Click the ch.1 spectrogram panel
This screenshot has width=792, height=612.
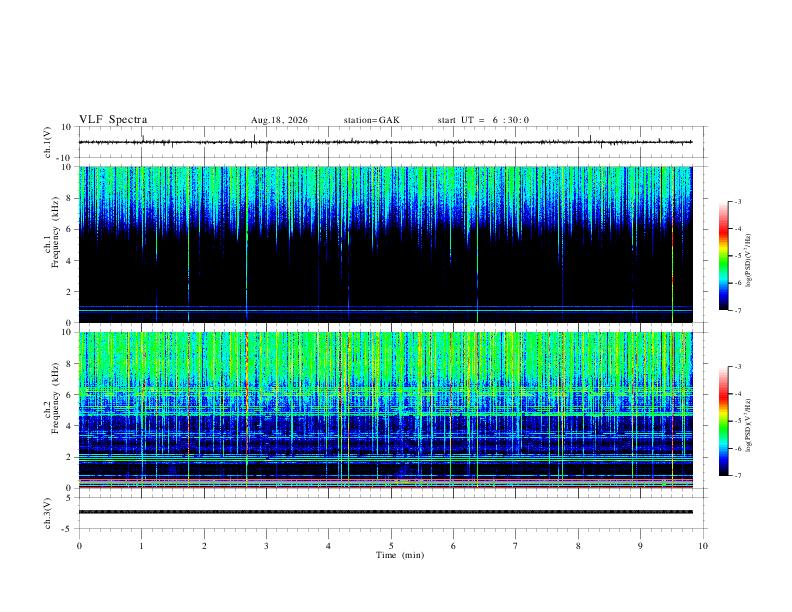click(x=385, y=244)
